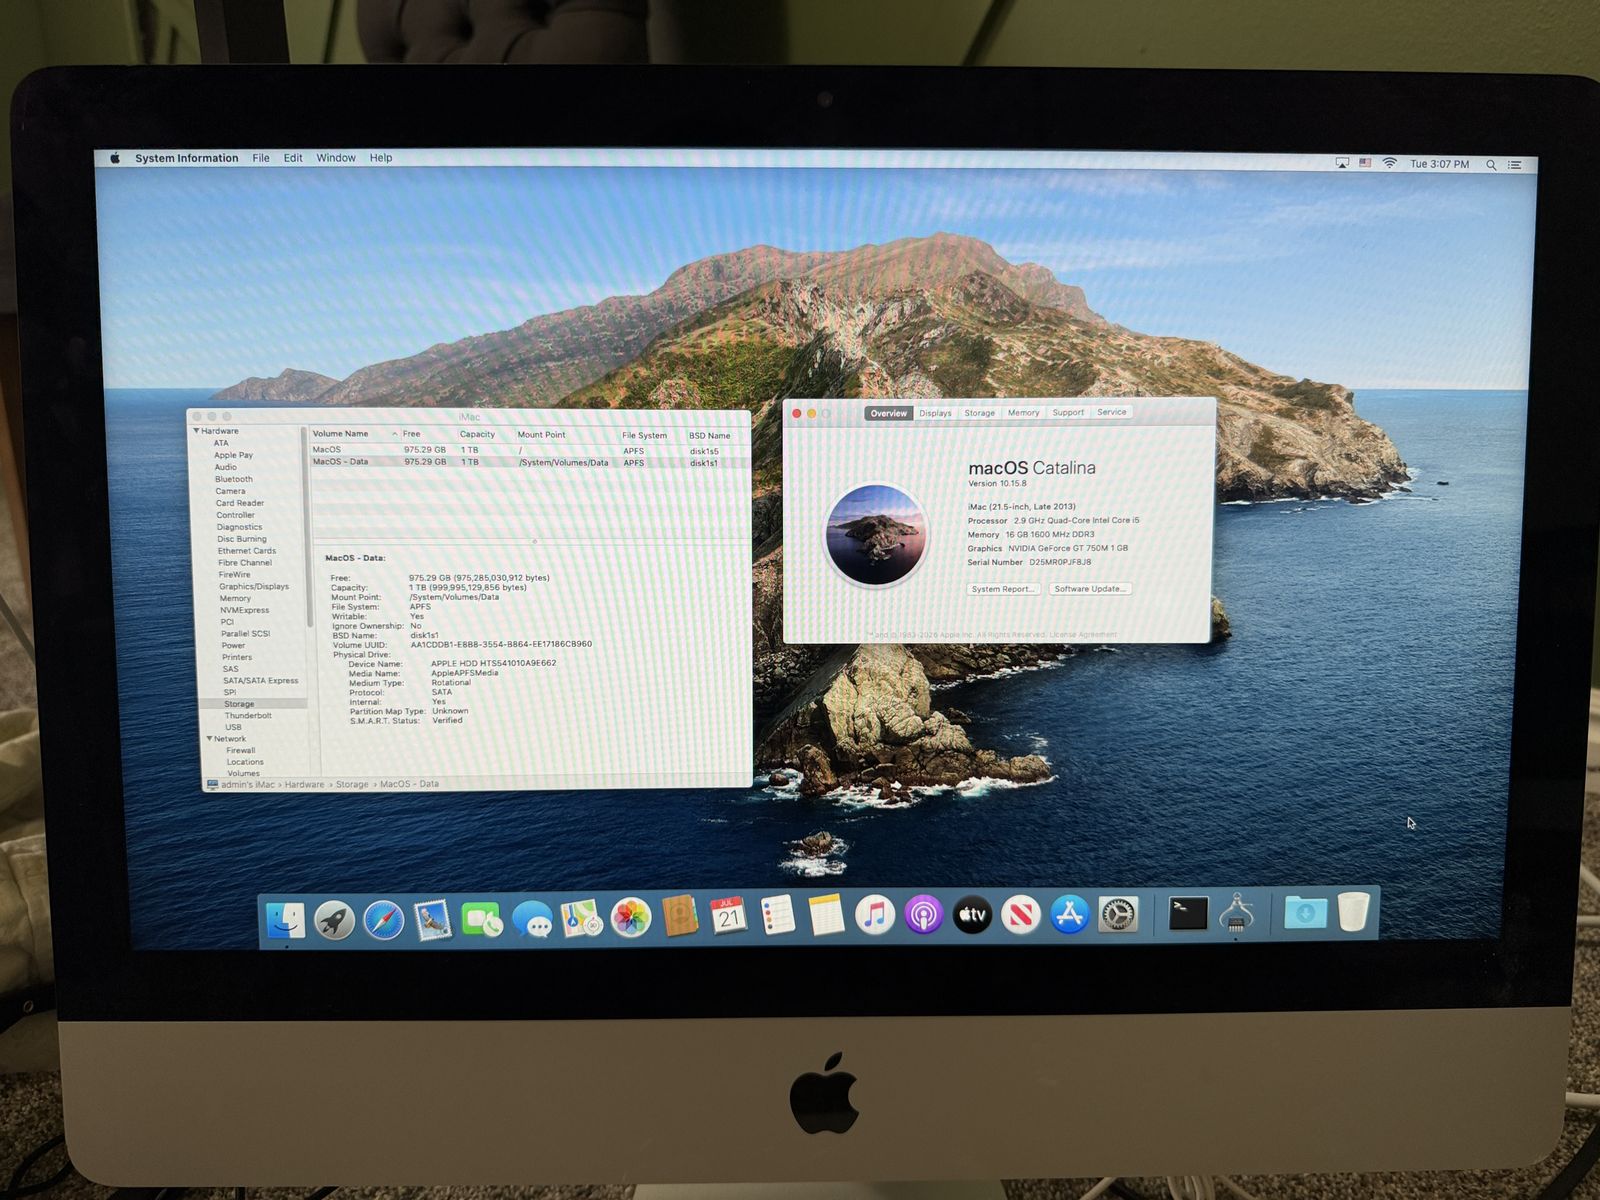
Task: Open the Edit menu
Action: [x=293, y=158]
